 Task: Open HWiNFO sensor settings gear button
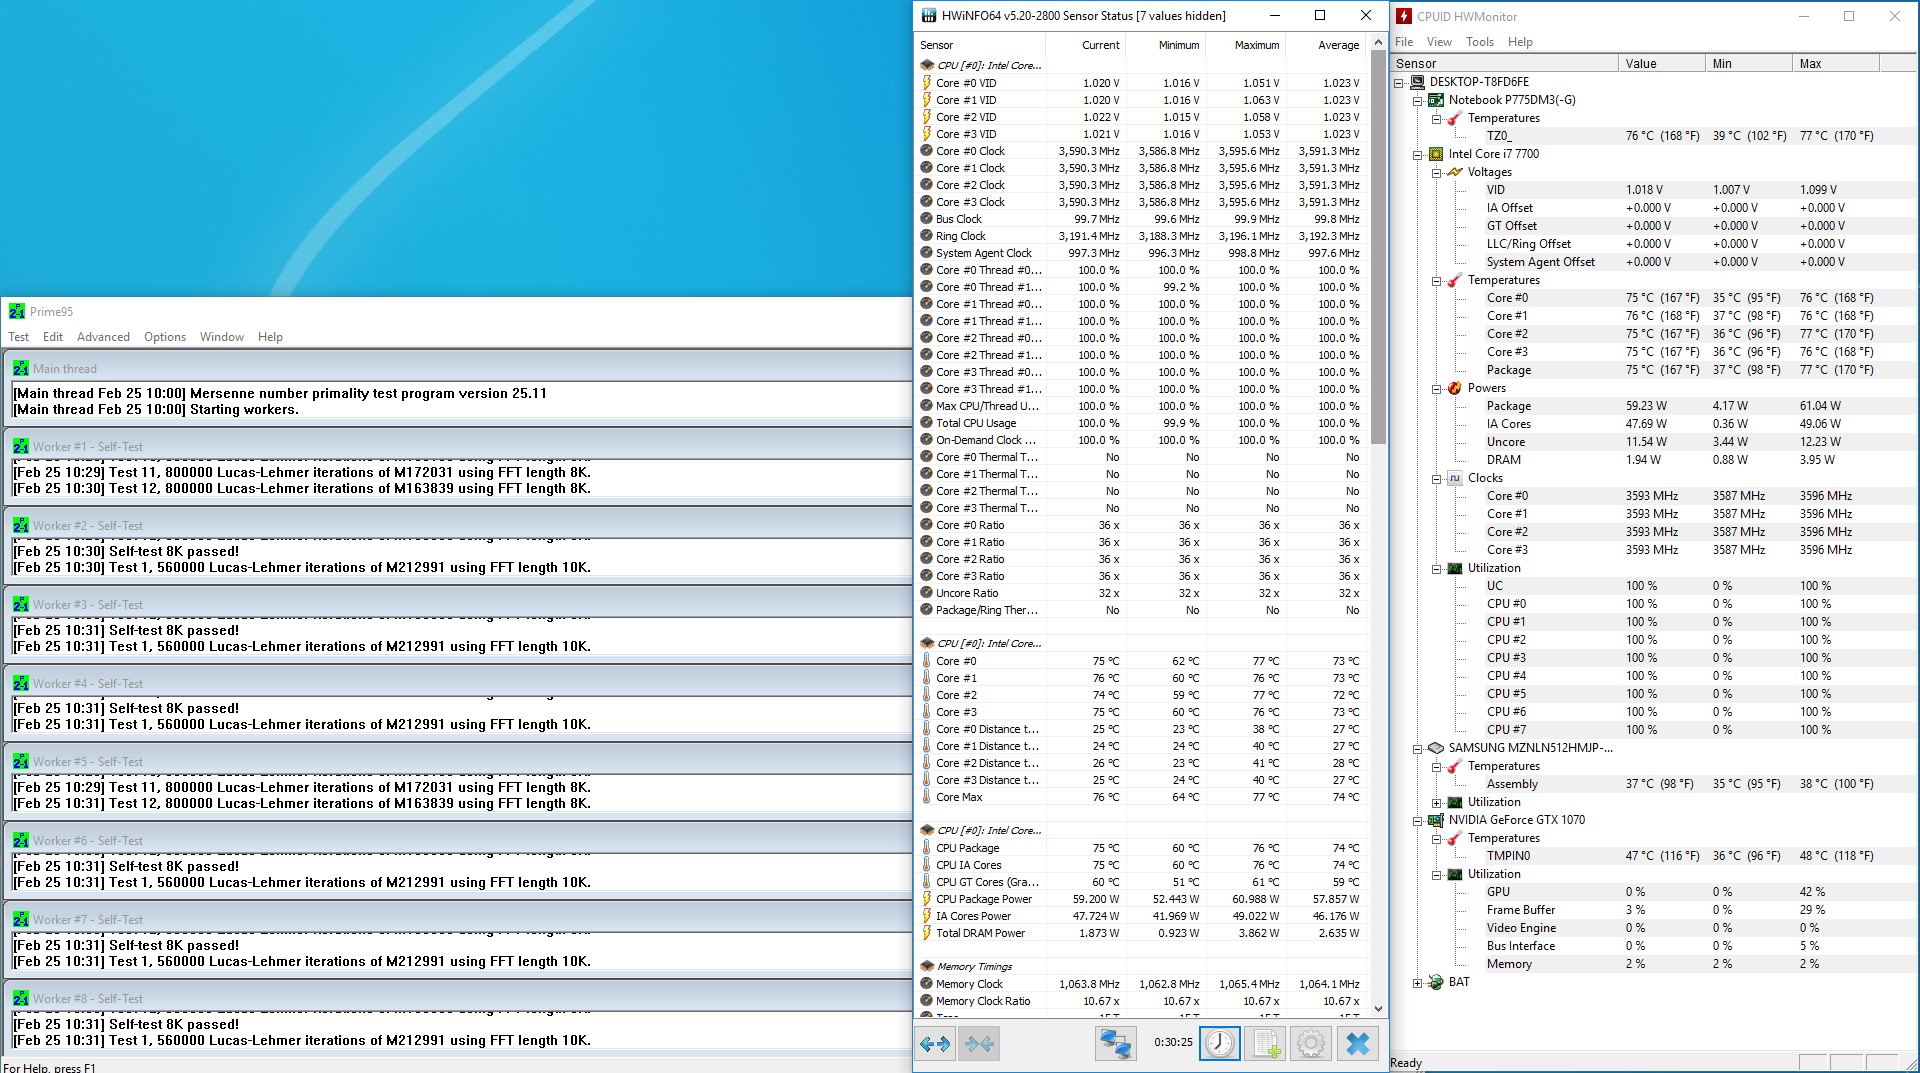coord(1310,1044)
